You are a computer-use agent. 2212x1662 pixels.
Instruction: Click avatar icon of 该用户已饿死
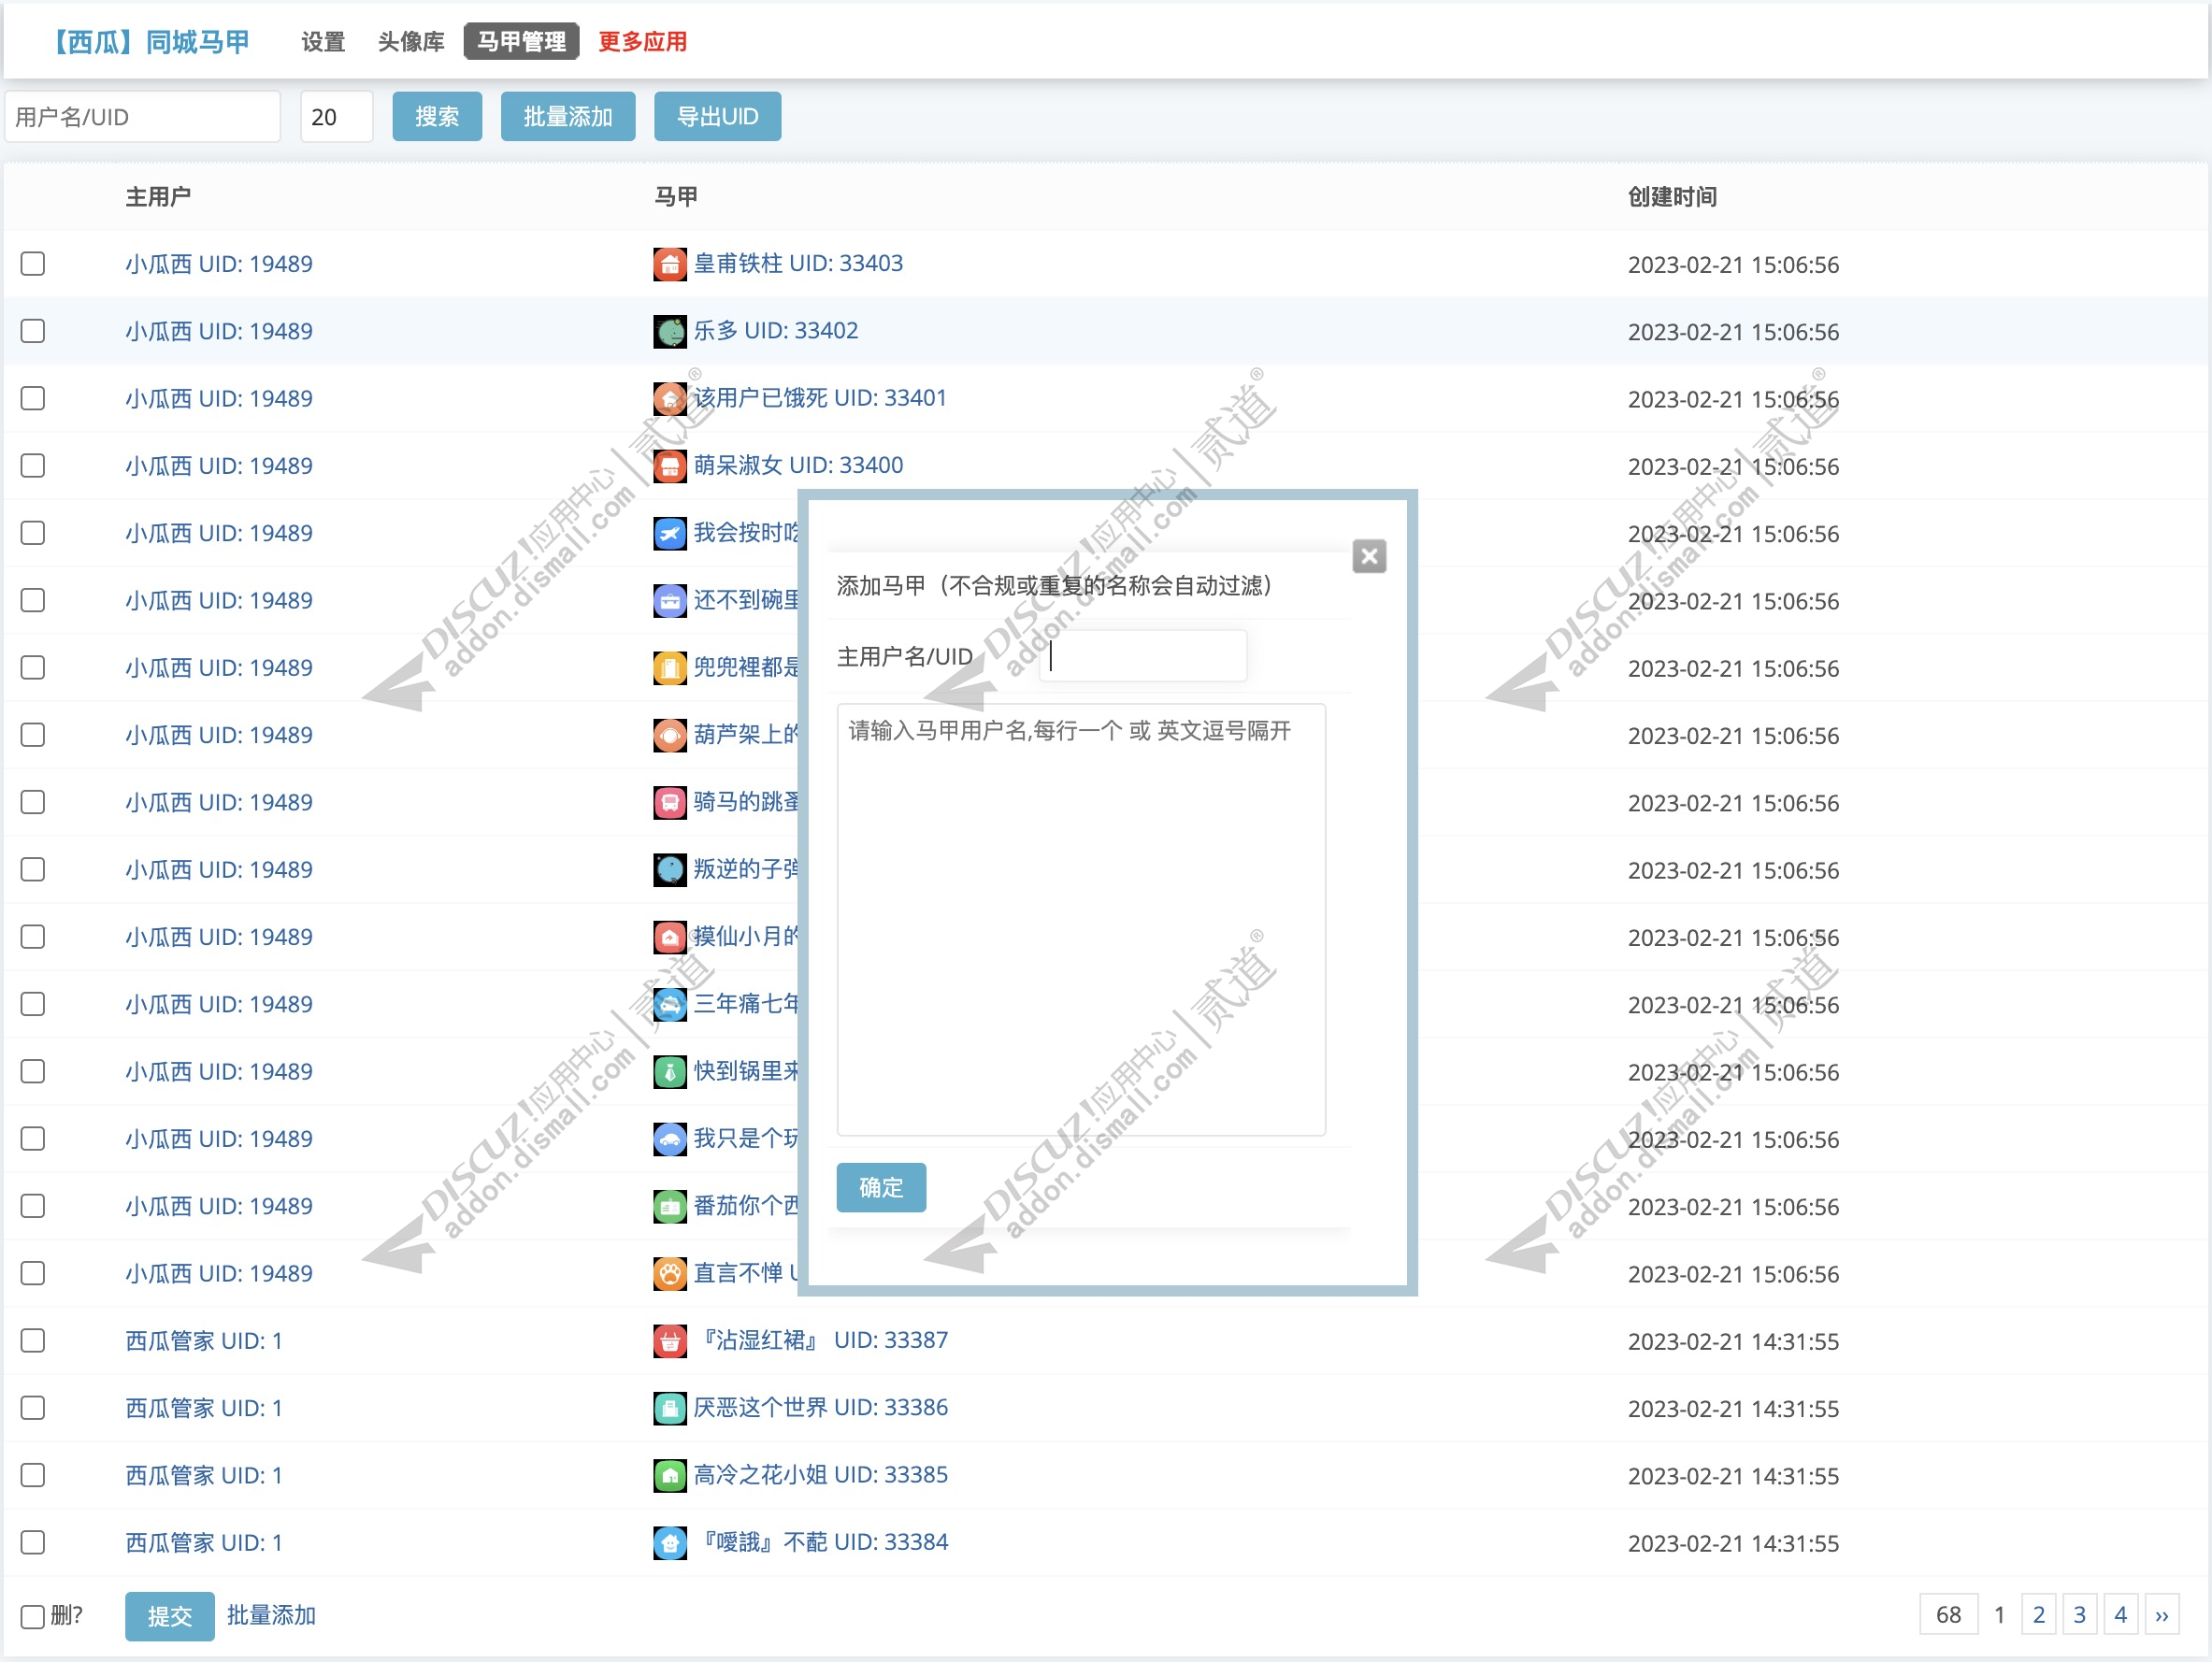click(670, 398)
